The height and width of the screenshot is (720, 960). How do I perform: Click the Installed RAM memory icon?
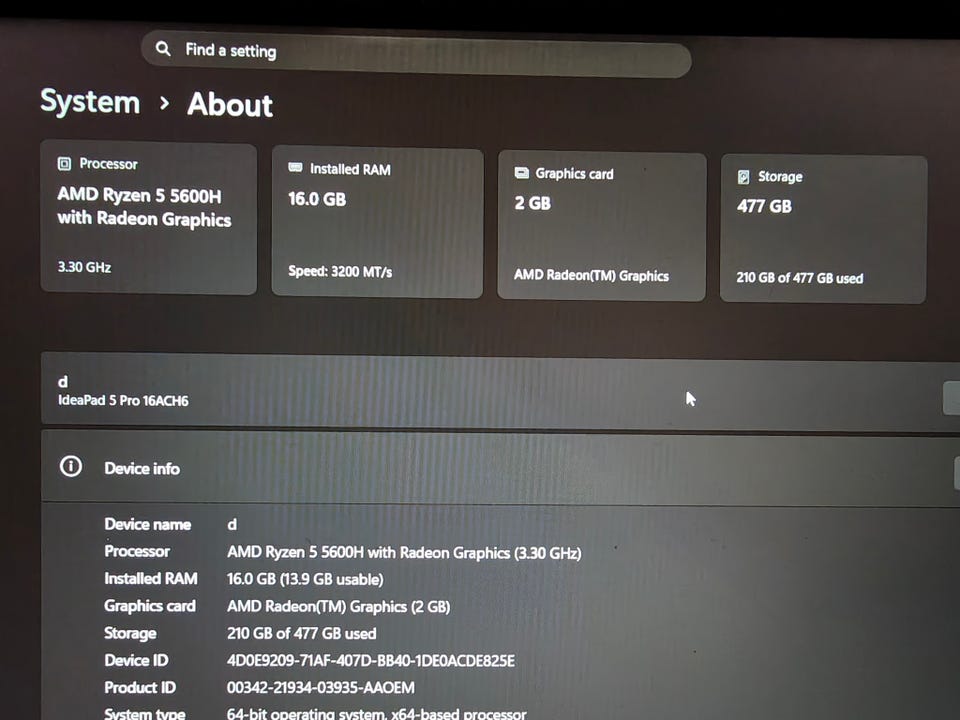pyautogui.click(x=295, y=168)
